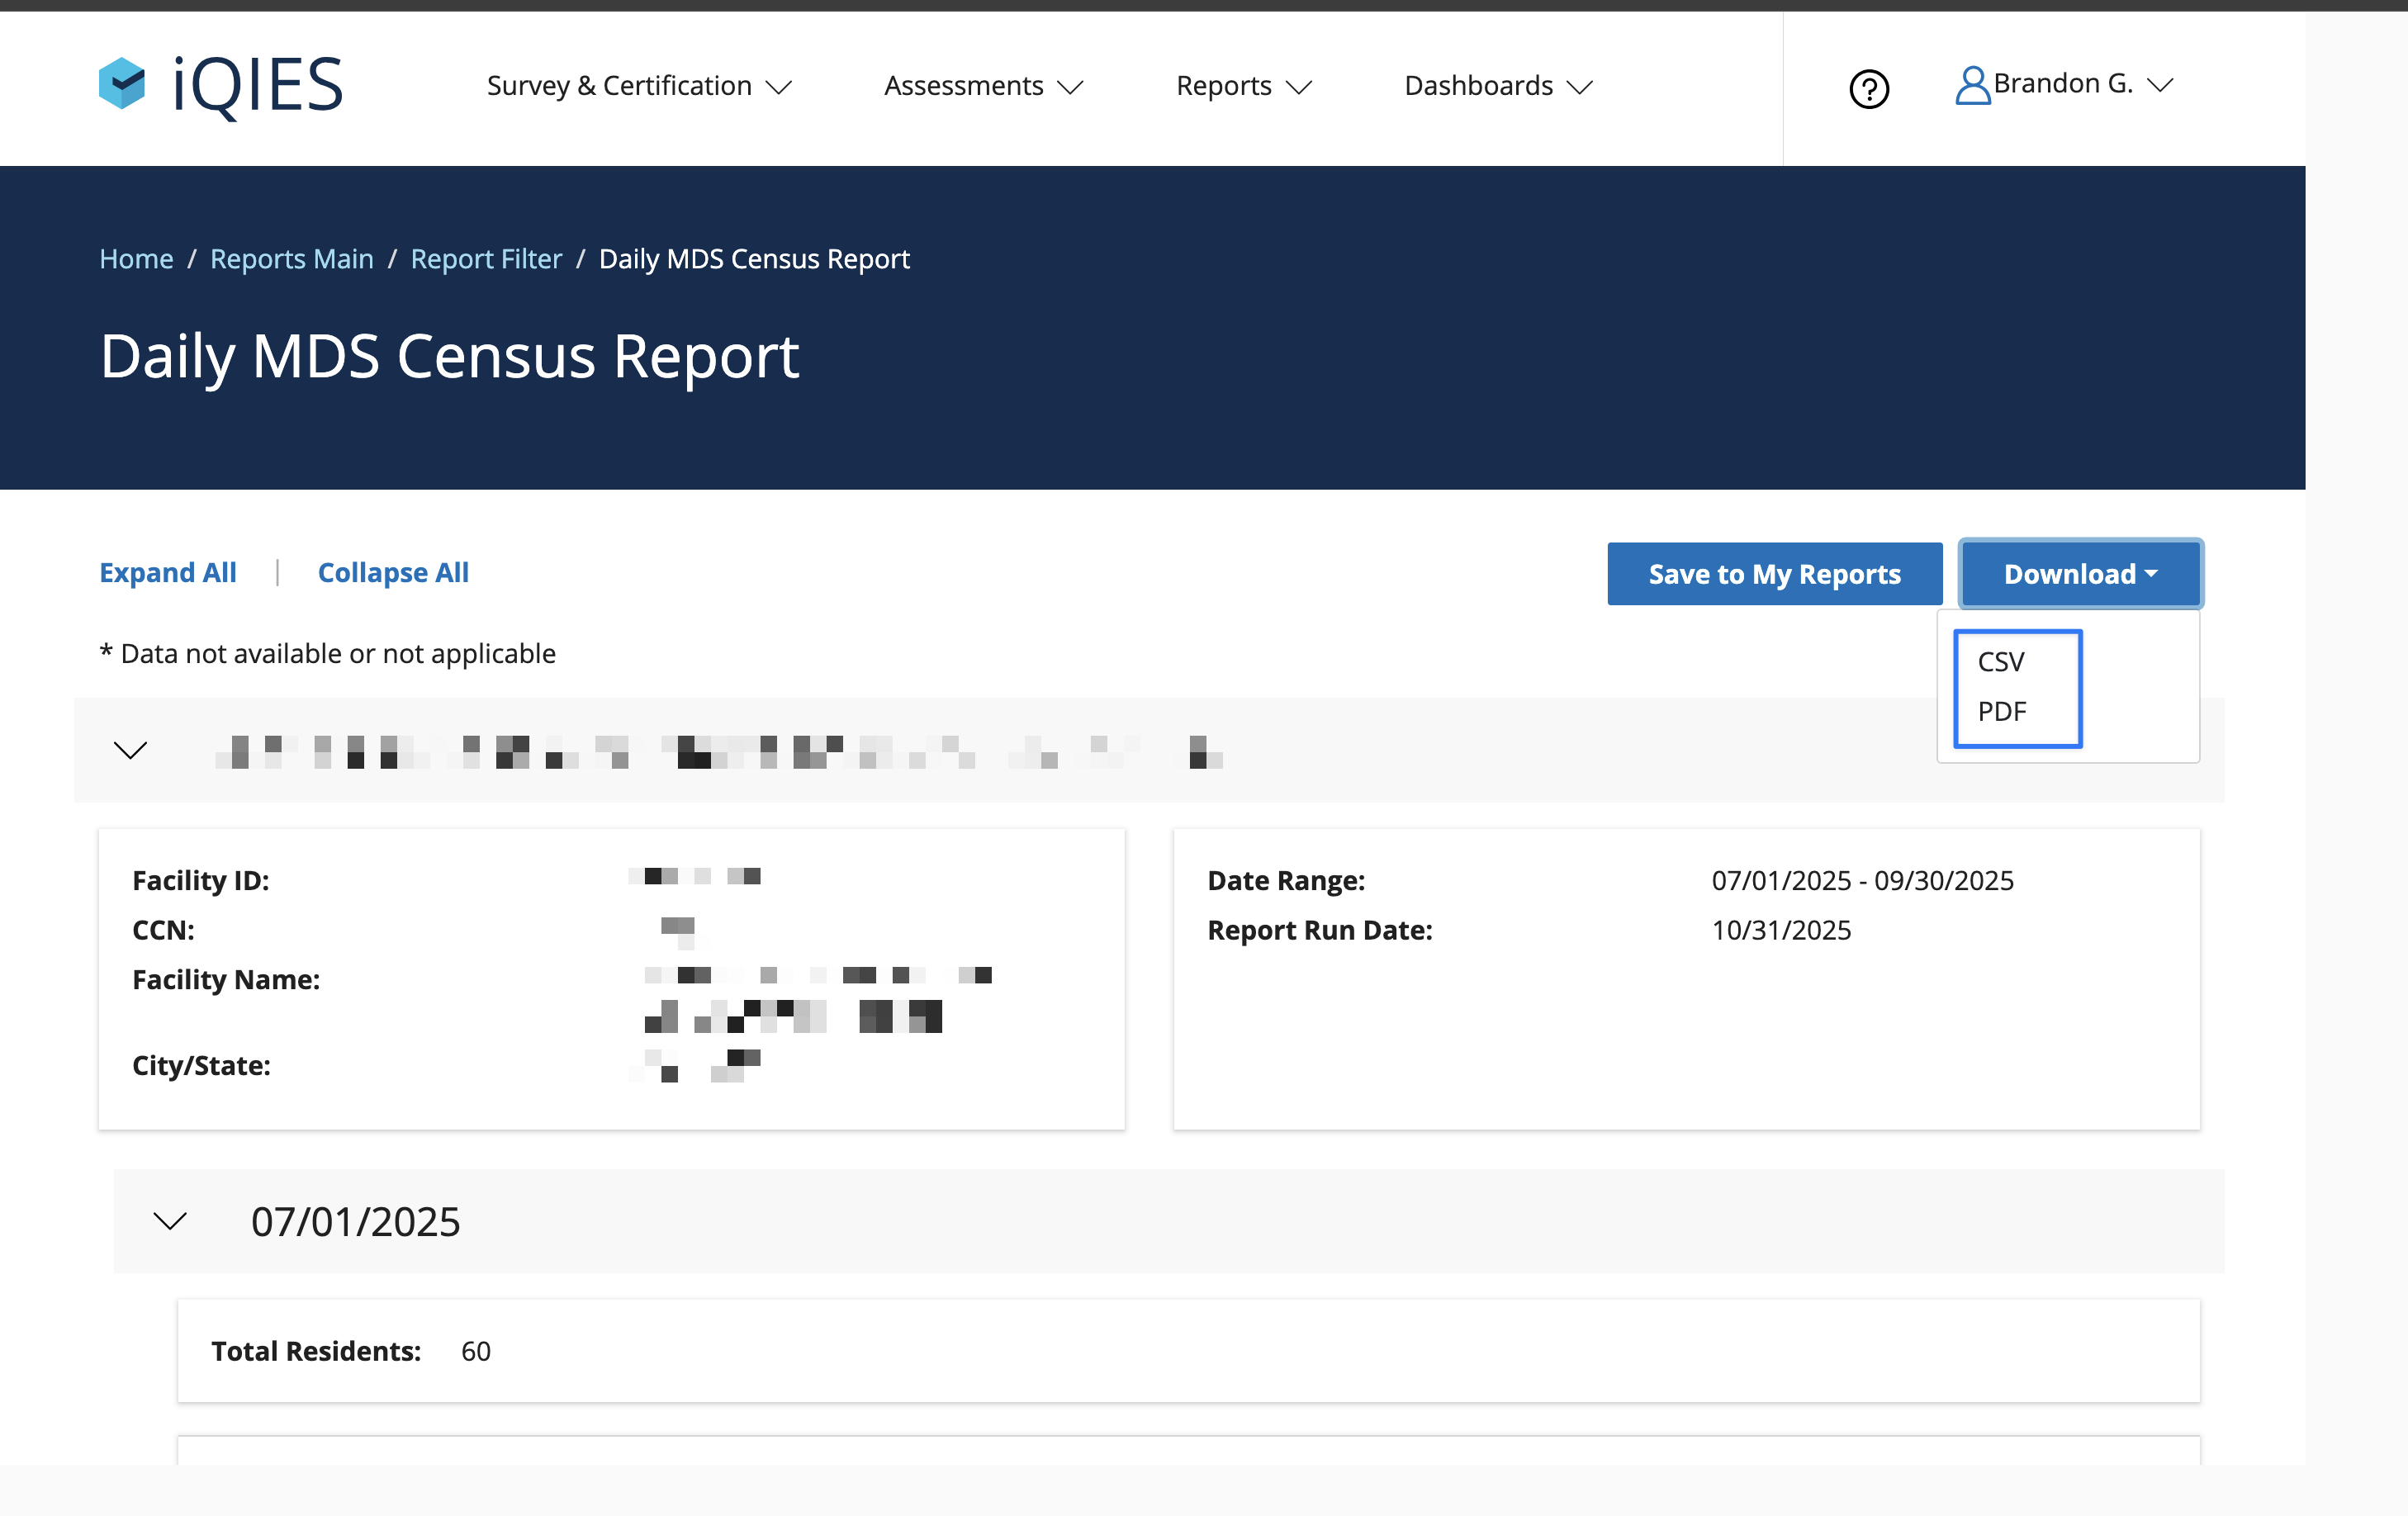Image resolution: width=2408 pixels, height=1516 pixels.
Task: Navigate to Reports Main breadcrumb
Action: (x=291, y=259)
